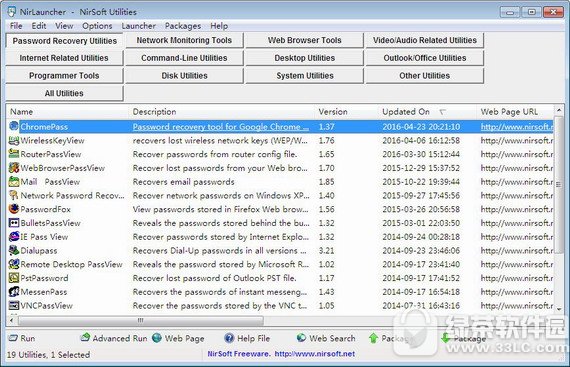The height and width of the screenshot is (367, 570).
Task: Select the WirelessKeyView name
Action: 52,141
